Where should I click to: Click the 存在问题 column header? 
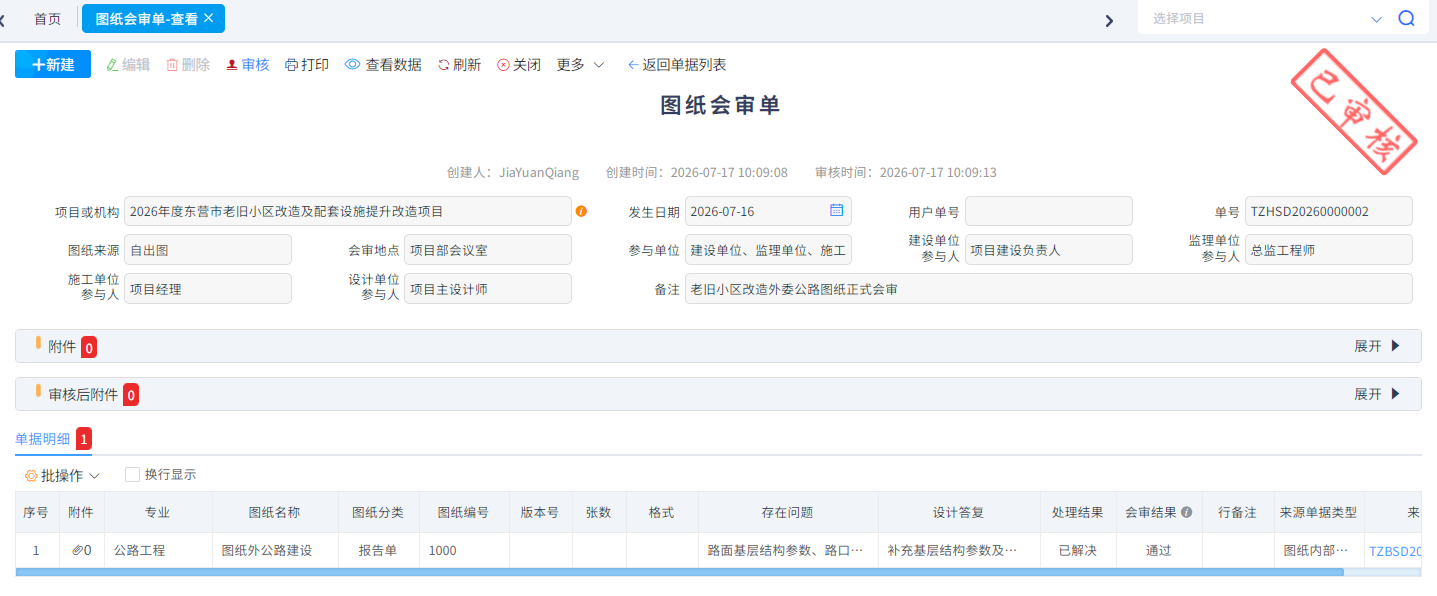coord(788,512)
